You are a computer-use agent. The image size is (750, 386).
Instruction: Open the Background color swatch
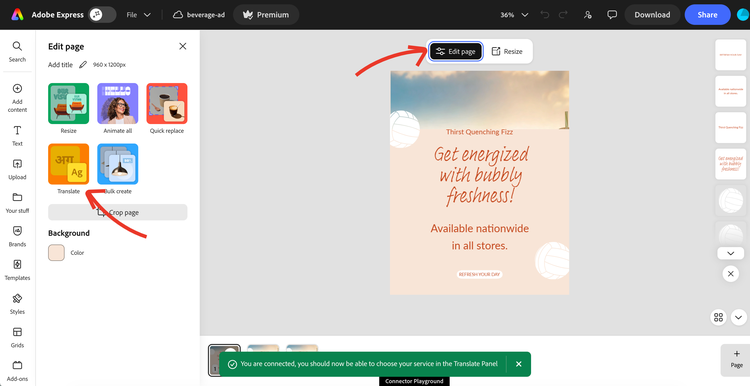coord(56,253)
